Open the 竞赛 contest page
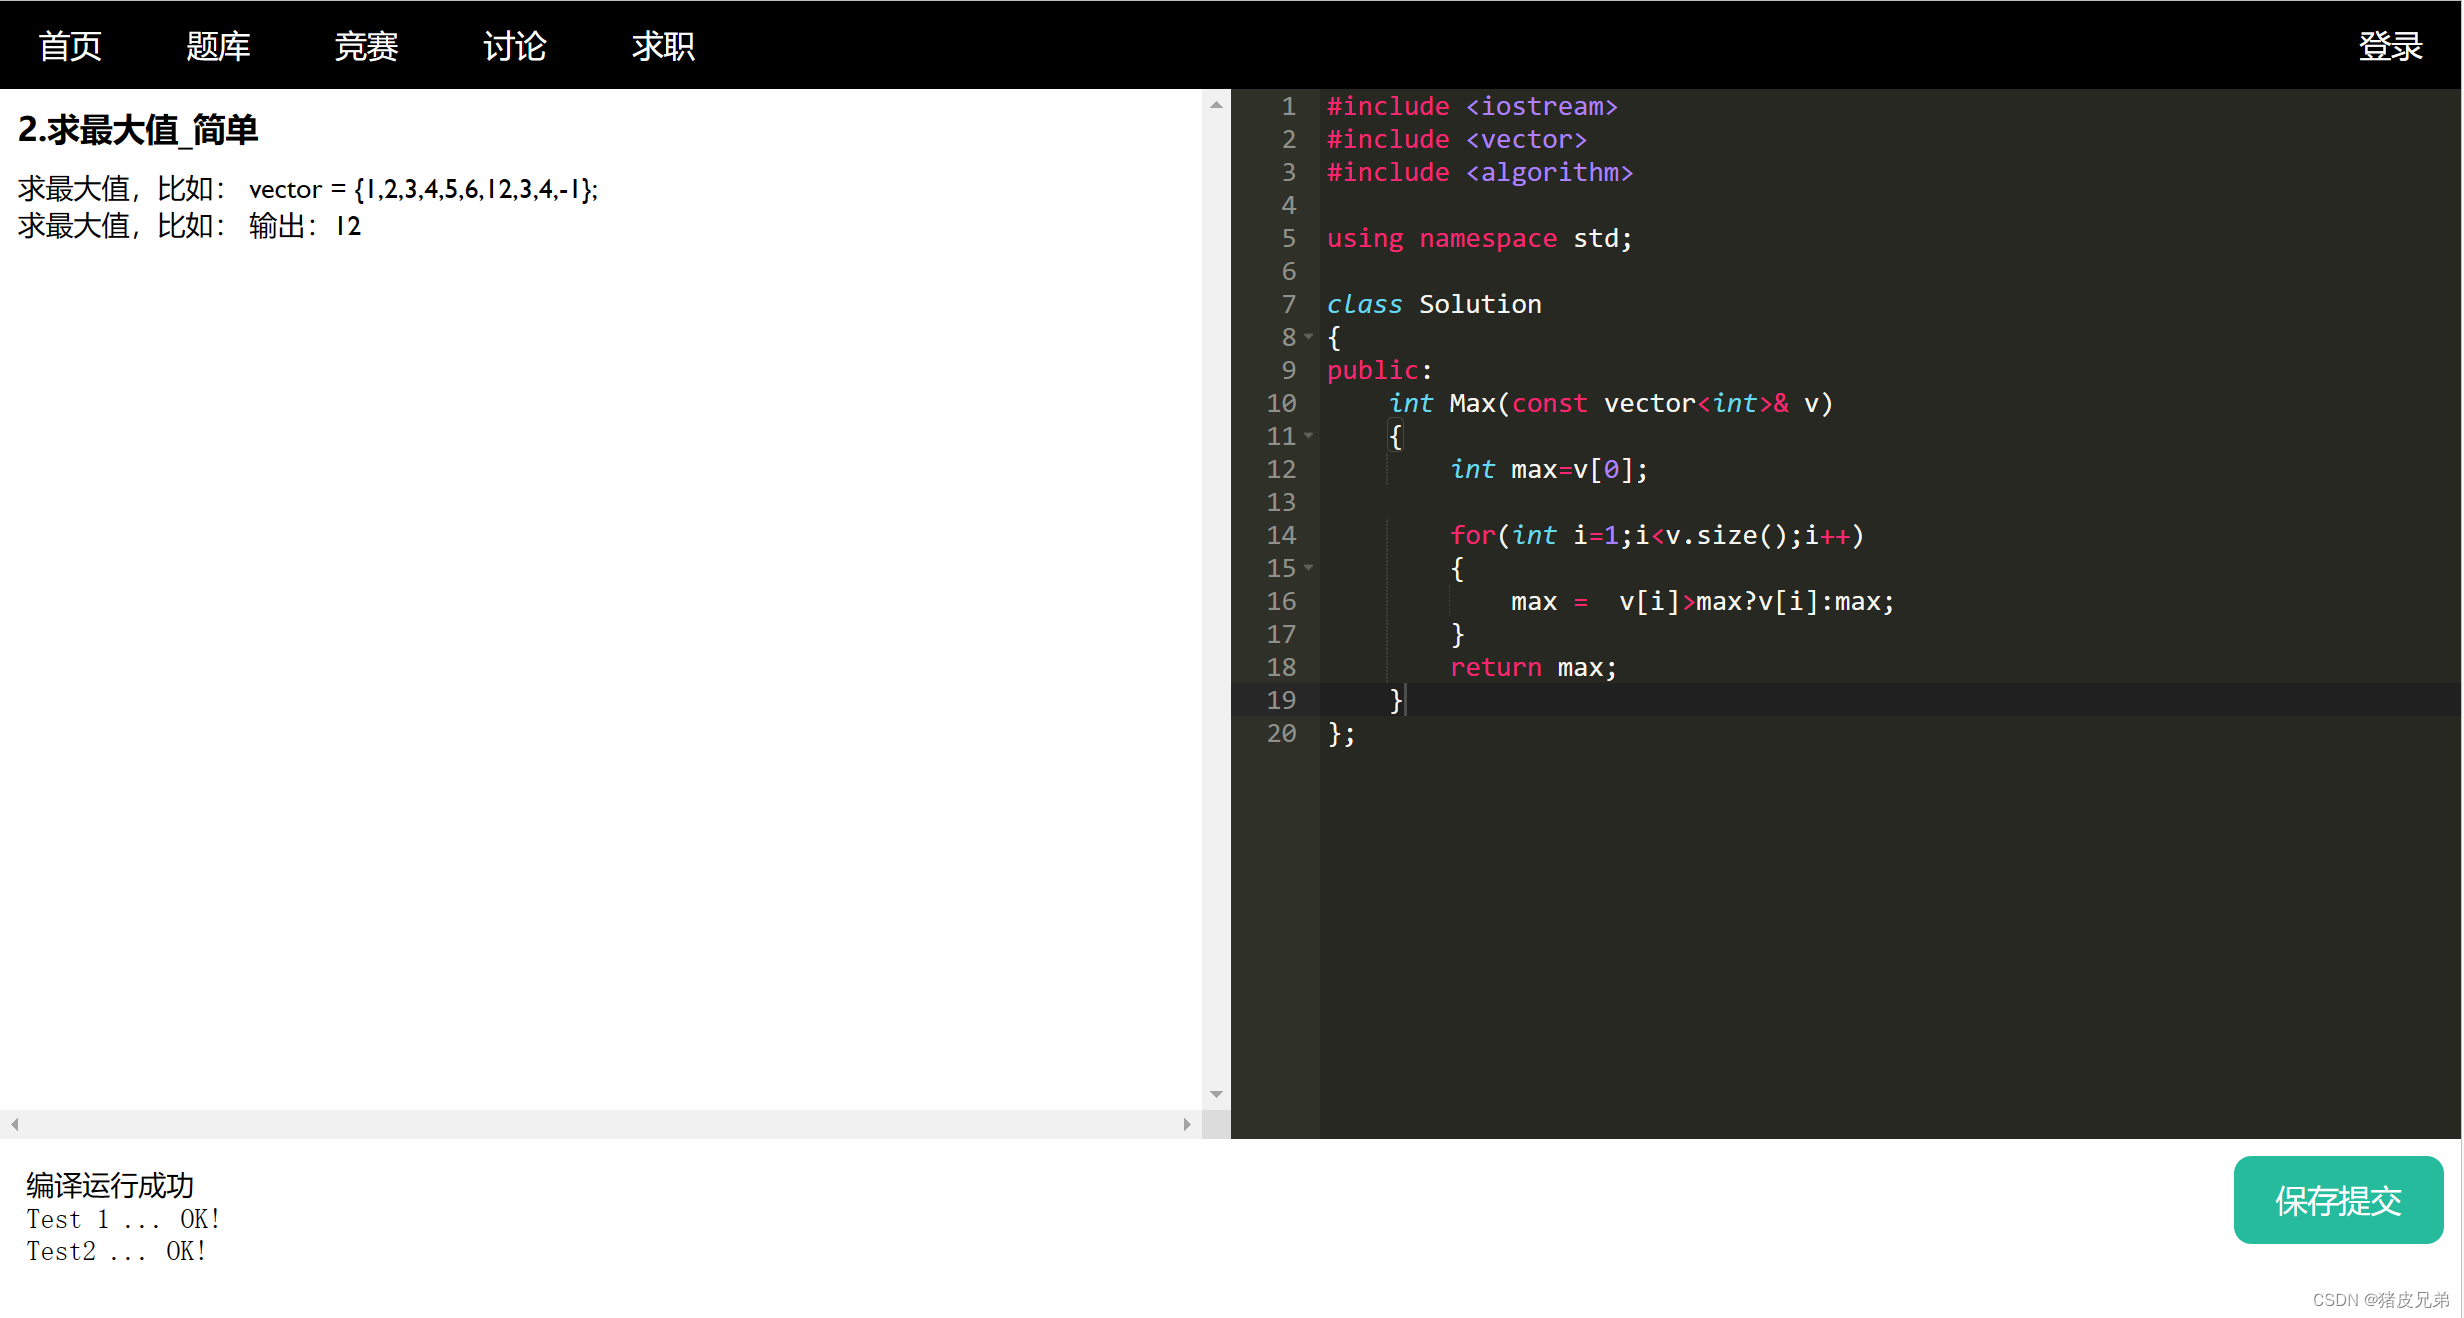Viewport: 2464px width, 1318px height. point(367,46)
